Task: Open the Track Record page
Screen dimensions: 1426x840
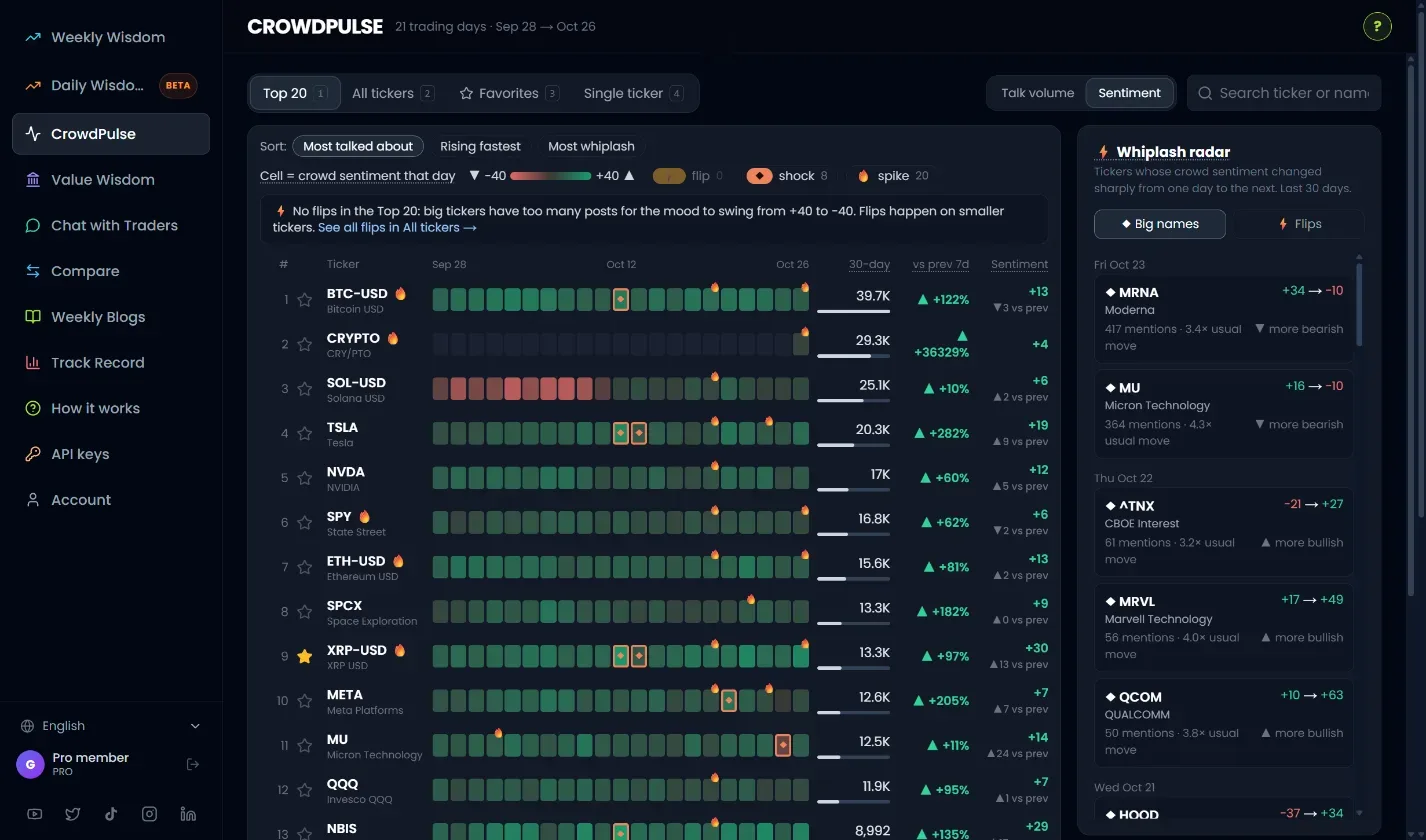Action: pyautogui.click(x=111, y=362)
